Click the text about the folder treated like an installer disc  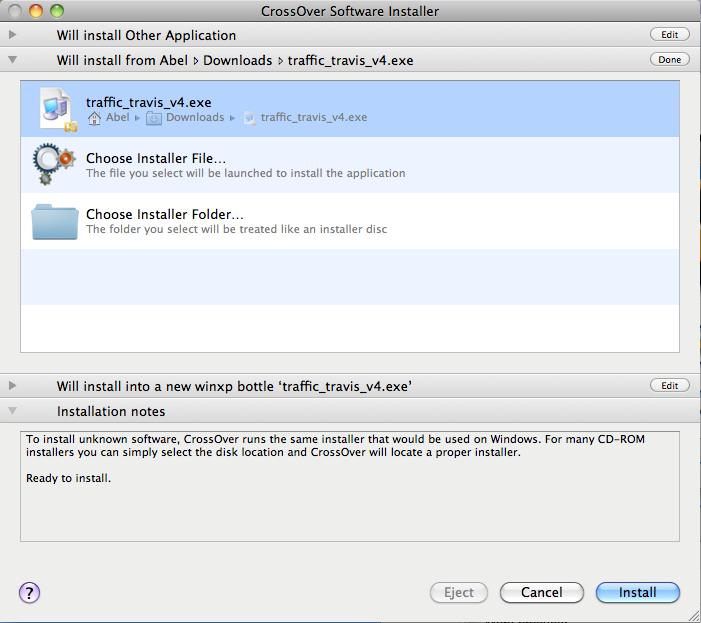coord(236,229)
